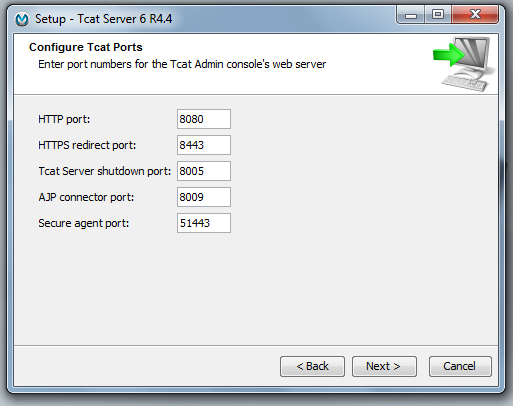Maximize the setup window
Viewport: 513px width, 406px height.
point(438,15)
